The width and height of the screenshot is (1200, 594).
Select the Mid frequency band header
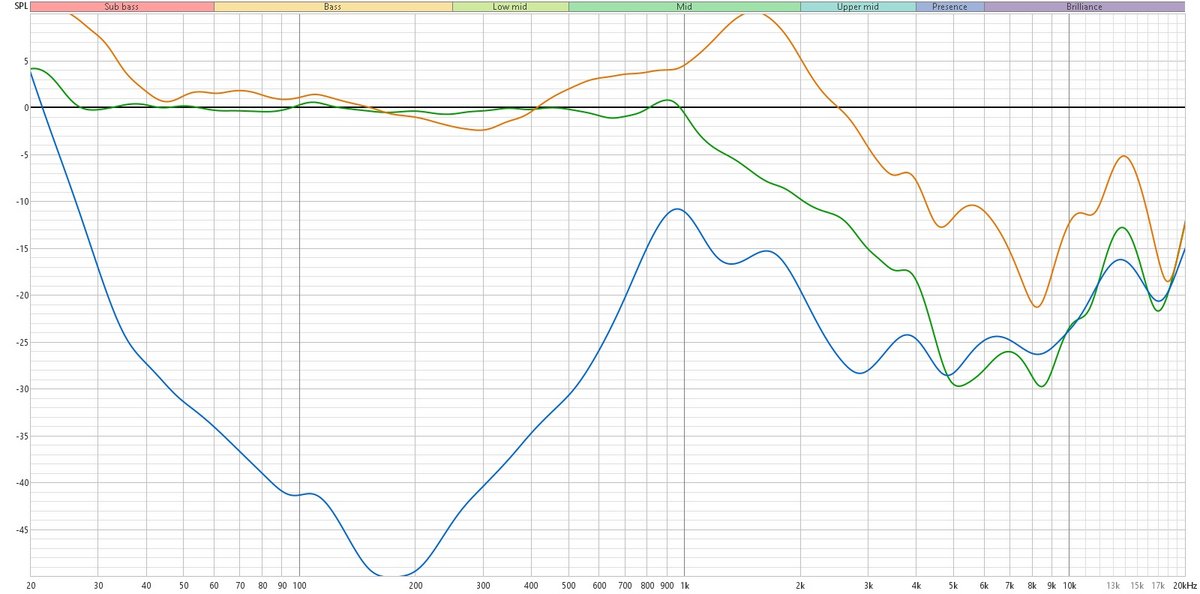click(684, 6)
